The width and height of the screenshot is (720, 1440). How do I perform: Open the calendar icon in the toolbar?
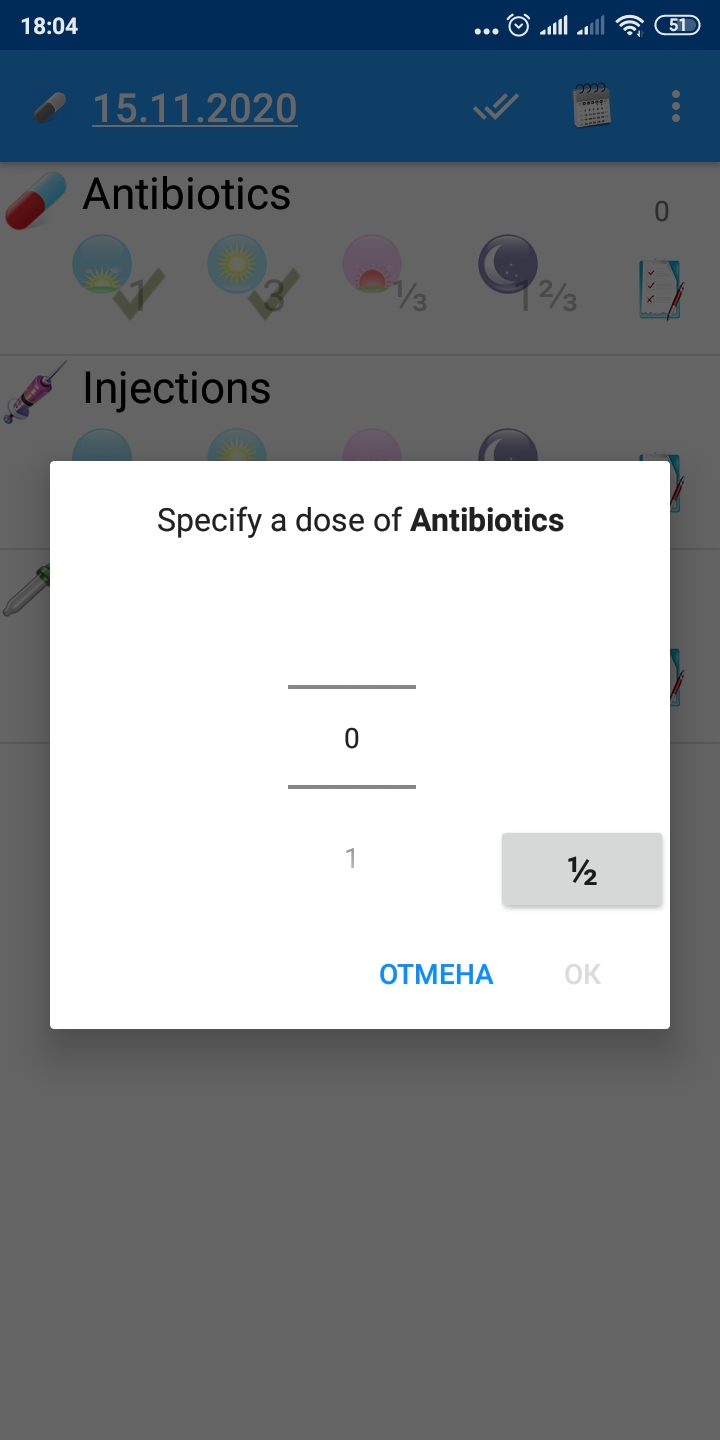(592, 106)
